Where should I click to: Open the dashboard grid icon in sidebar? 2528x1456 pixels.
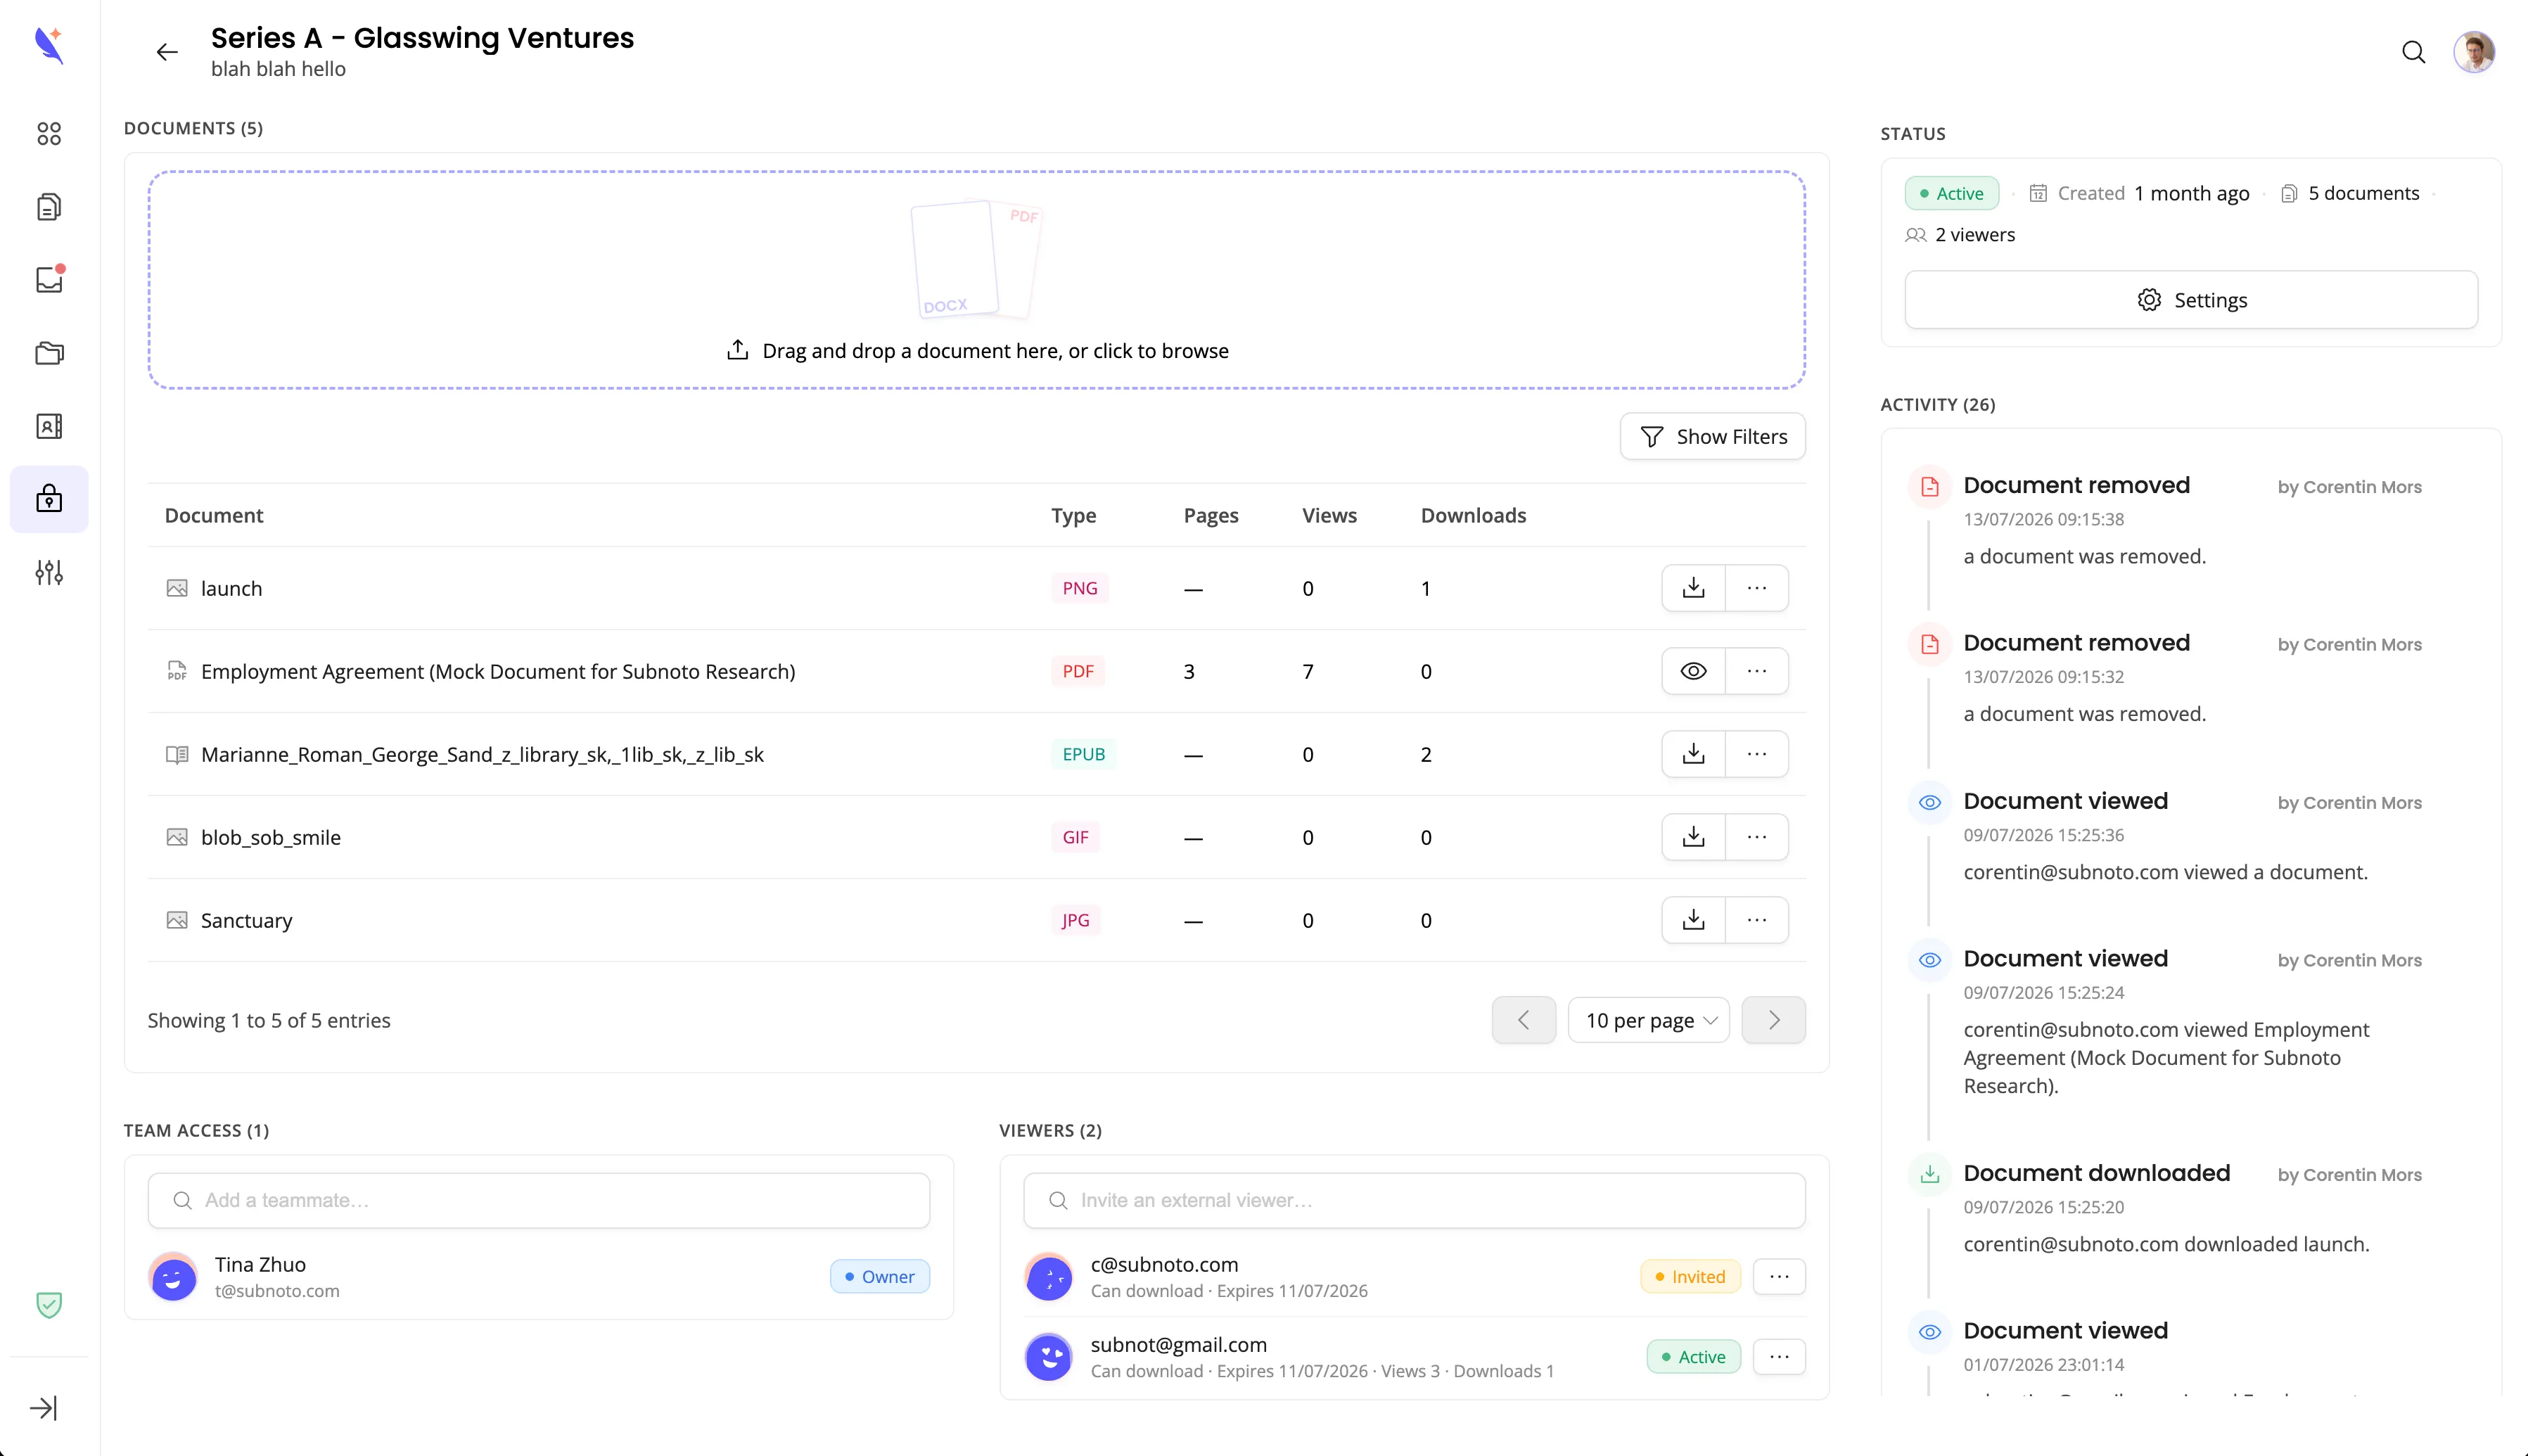click(x=49, y=134)
